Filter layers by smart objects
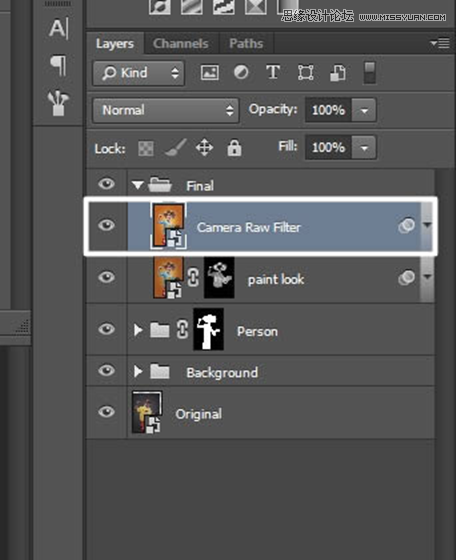456x560 pixels. click(338, 73)
